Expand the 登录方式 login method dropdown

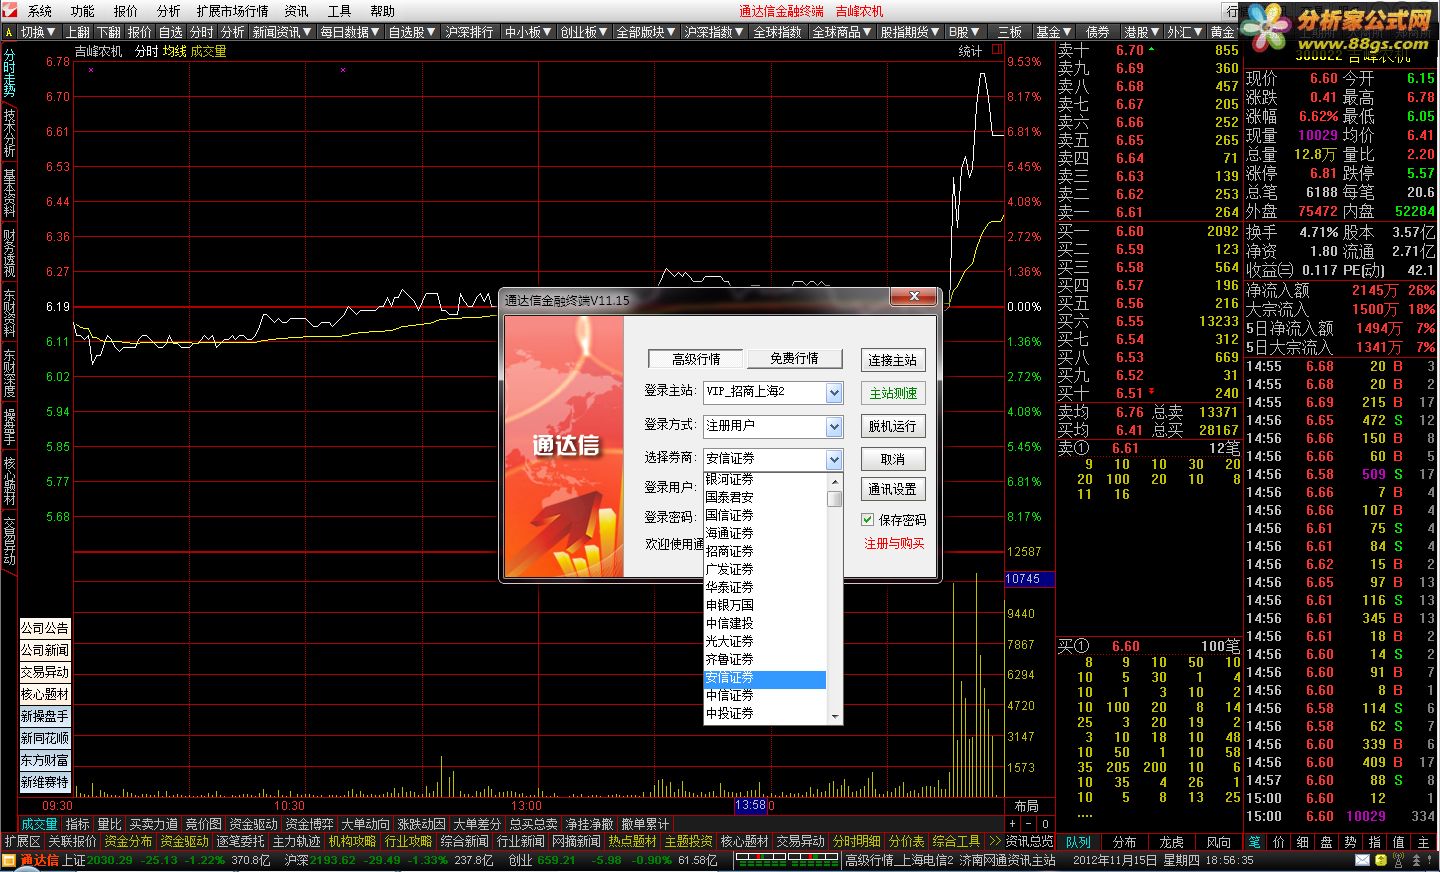point(834,427)
